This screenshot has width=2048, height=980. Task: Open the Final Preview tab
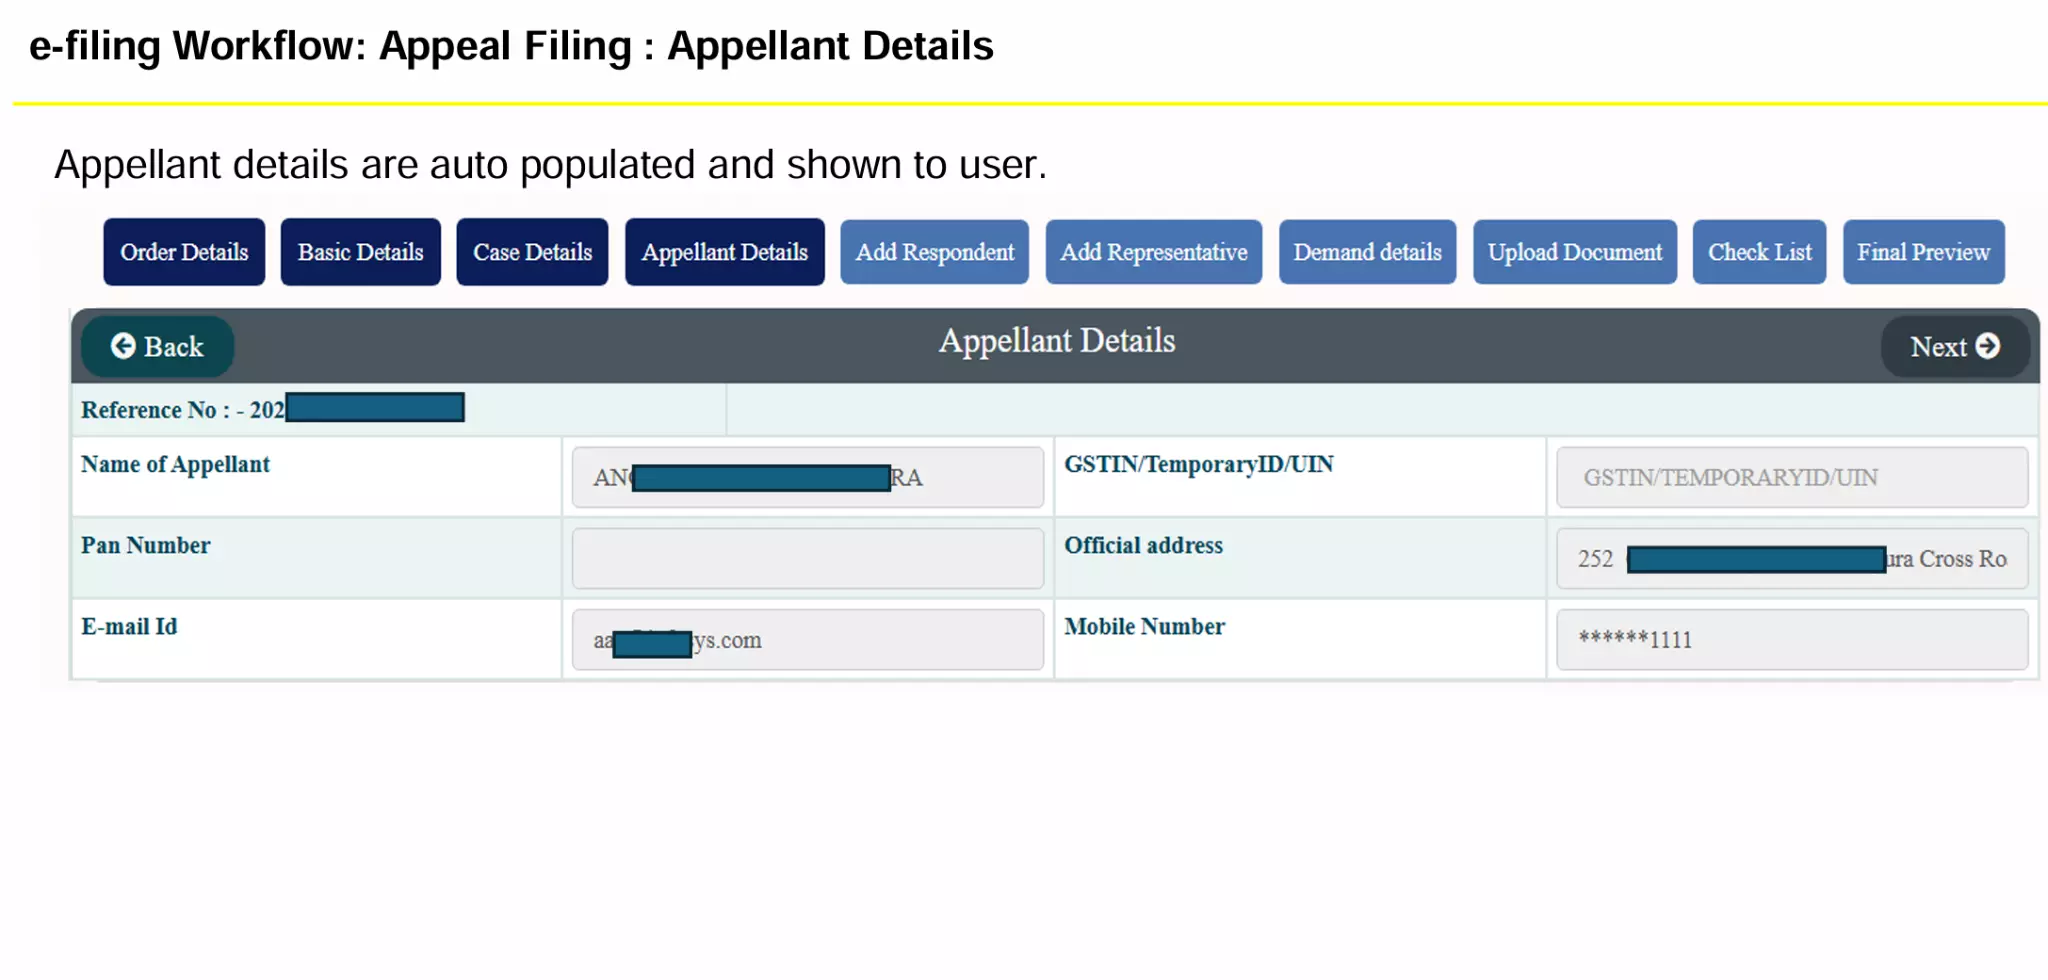(x=1923, y=252)
